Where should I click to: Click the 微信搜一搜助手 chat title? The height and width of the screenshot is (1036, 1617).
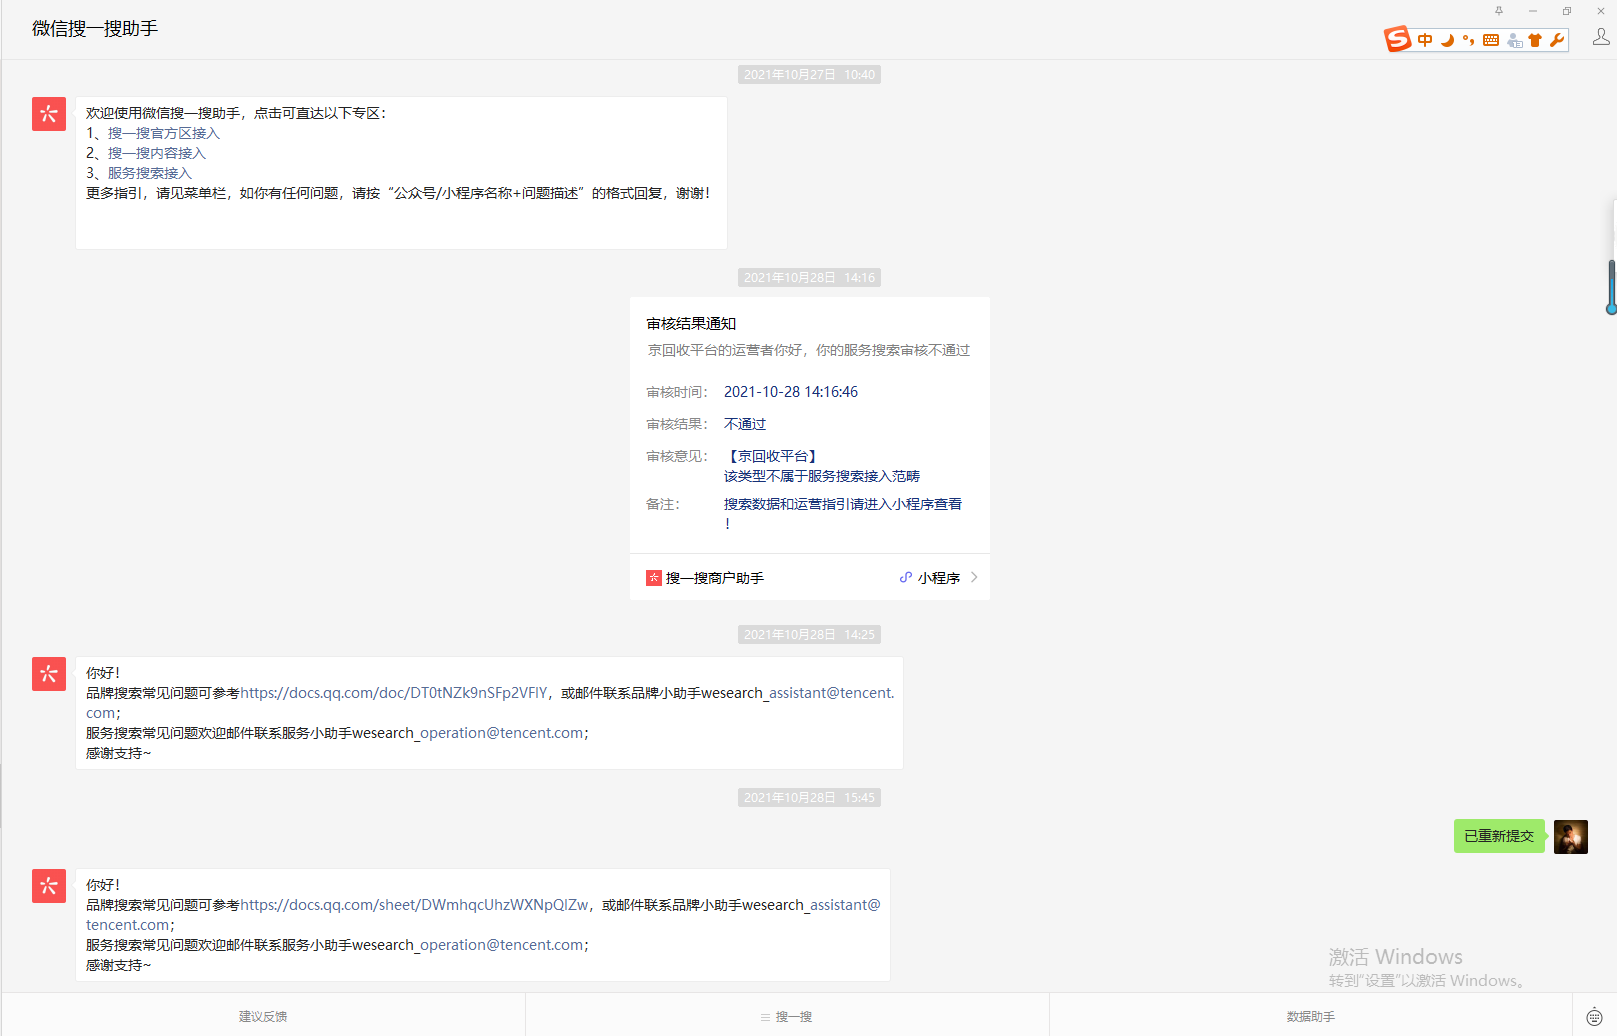pos(95,29)
